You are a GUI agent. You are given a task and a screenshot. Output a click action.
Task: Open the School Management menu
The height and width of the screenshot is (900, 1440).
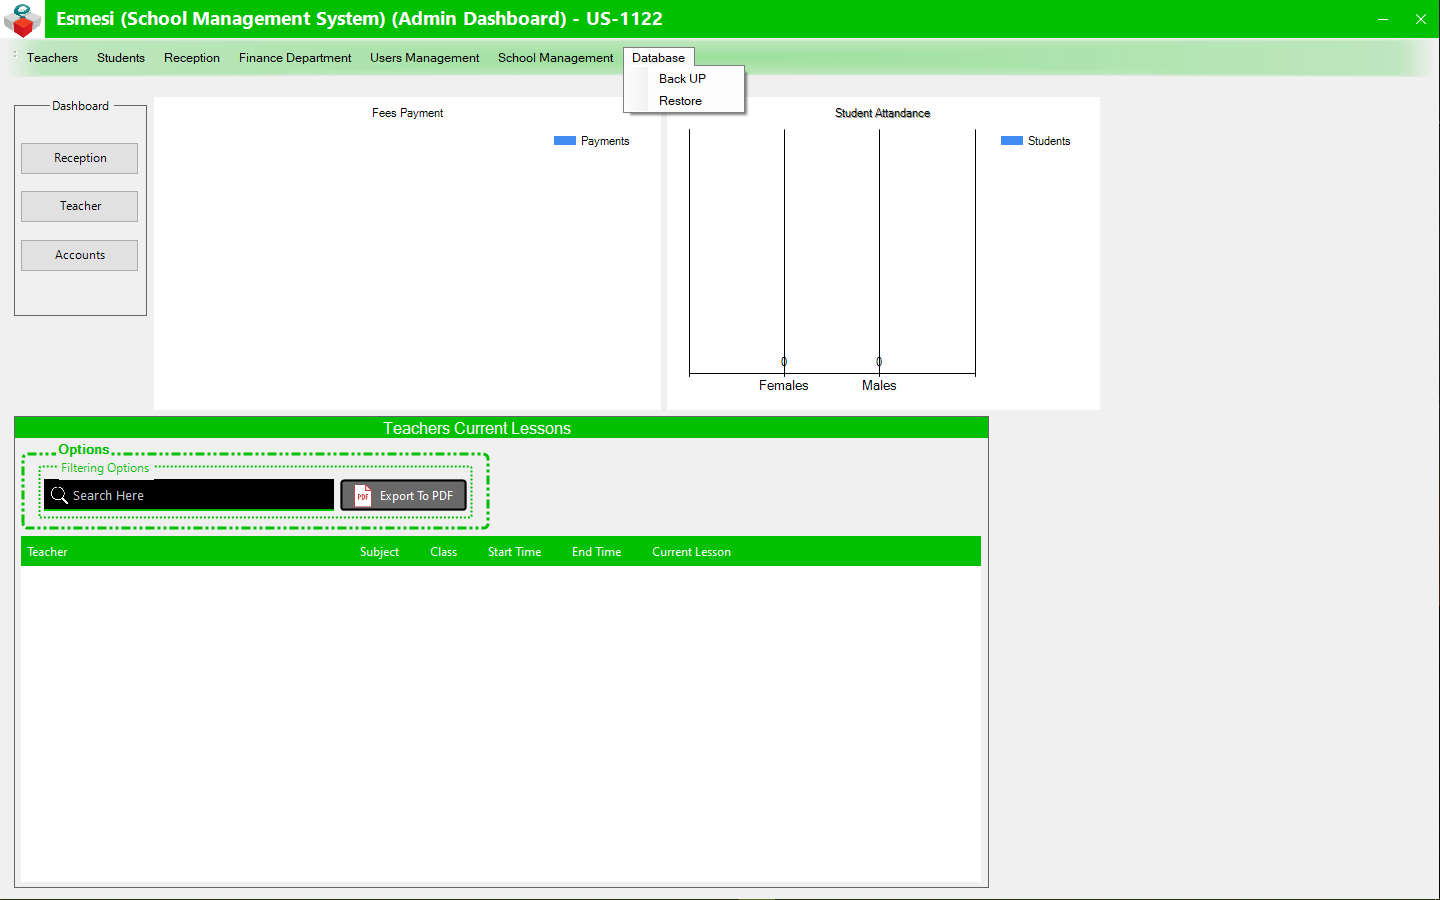tap(556, 58)
